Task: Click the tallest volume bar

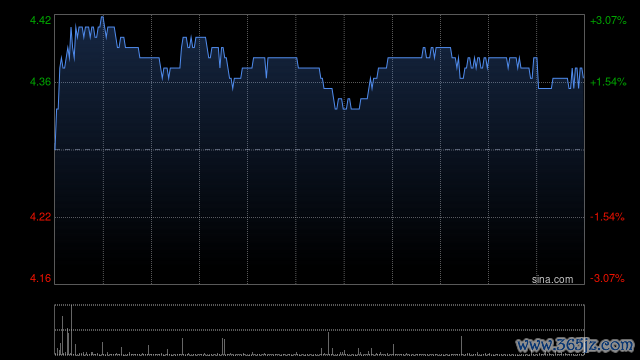Action: point(71,330)
